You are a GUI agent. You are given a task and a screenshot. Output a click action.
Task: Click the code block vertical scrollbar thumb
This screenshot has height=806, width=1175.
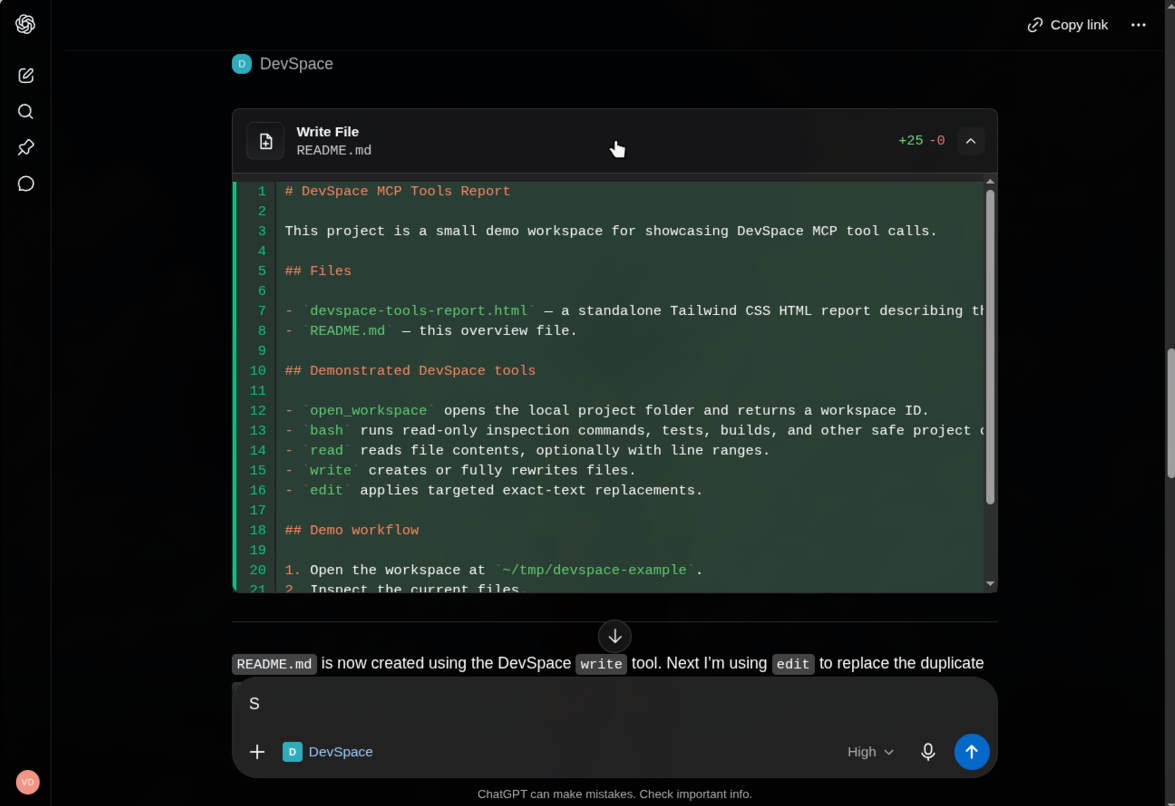990,347
